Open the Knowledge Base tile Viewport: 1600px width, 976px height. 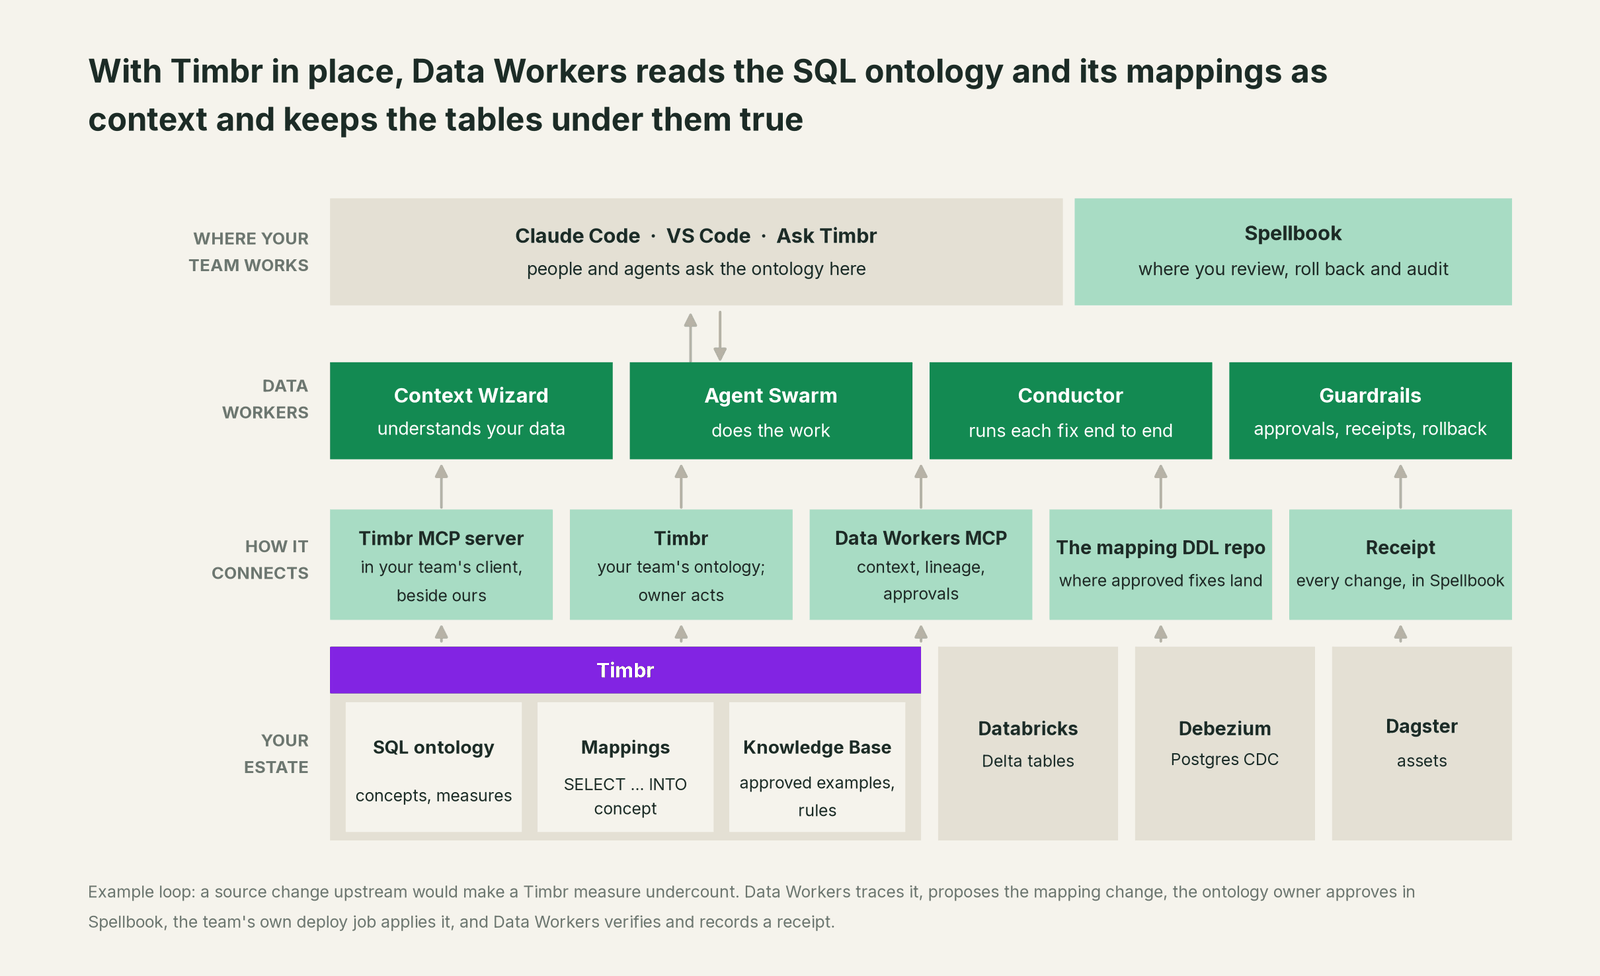point(817,767)
